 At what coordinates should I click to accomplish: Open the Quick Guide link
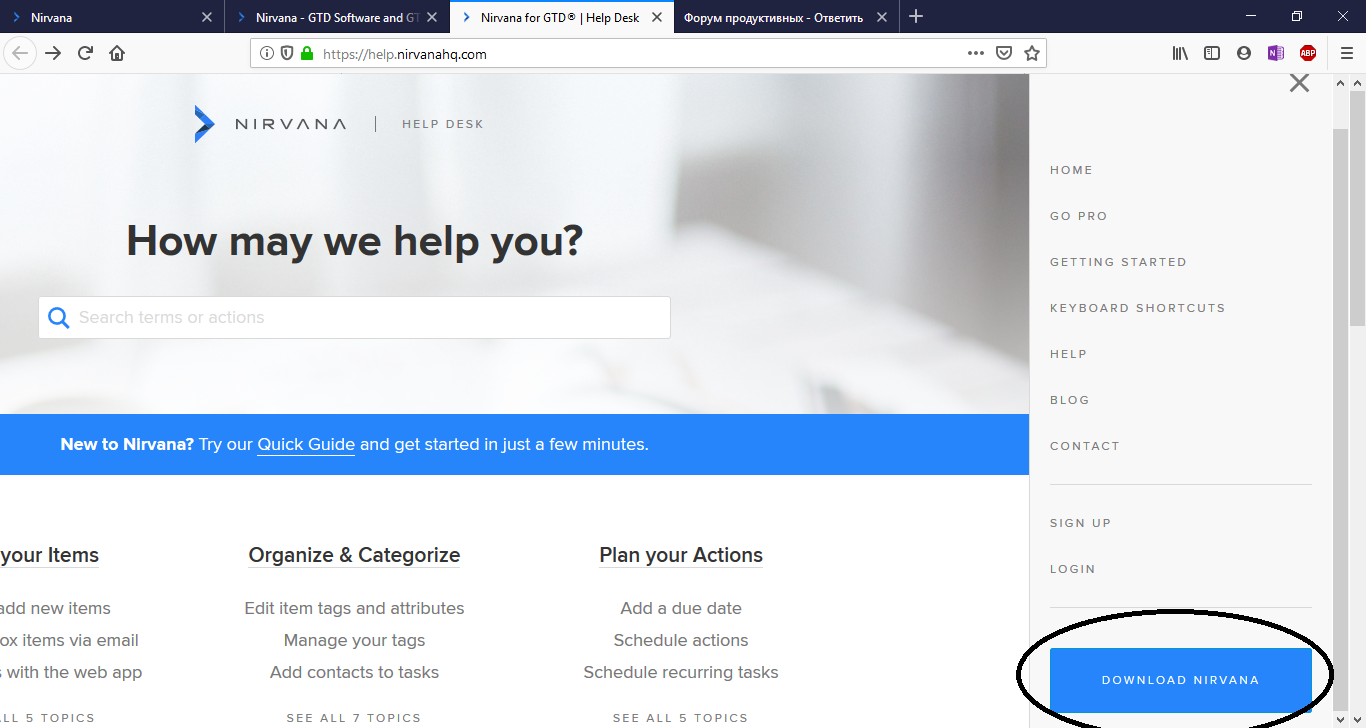point(306,444)
